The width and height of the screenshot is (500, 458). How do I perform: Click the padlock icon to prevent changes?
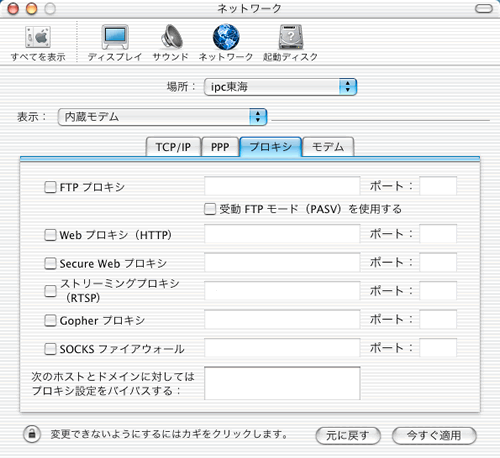[32, 434]
